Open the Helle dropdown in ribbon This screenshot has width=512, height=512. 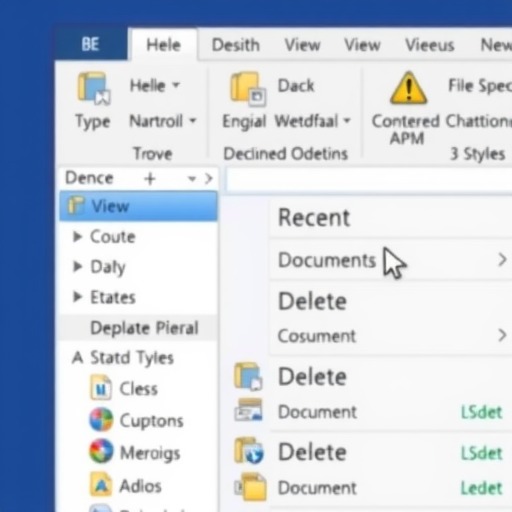[176, 85]
